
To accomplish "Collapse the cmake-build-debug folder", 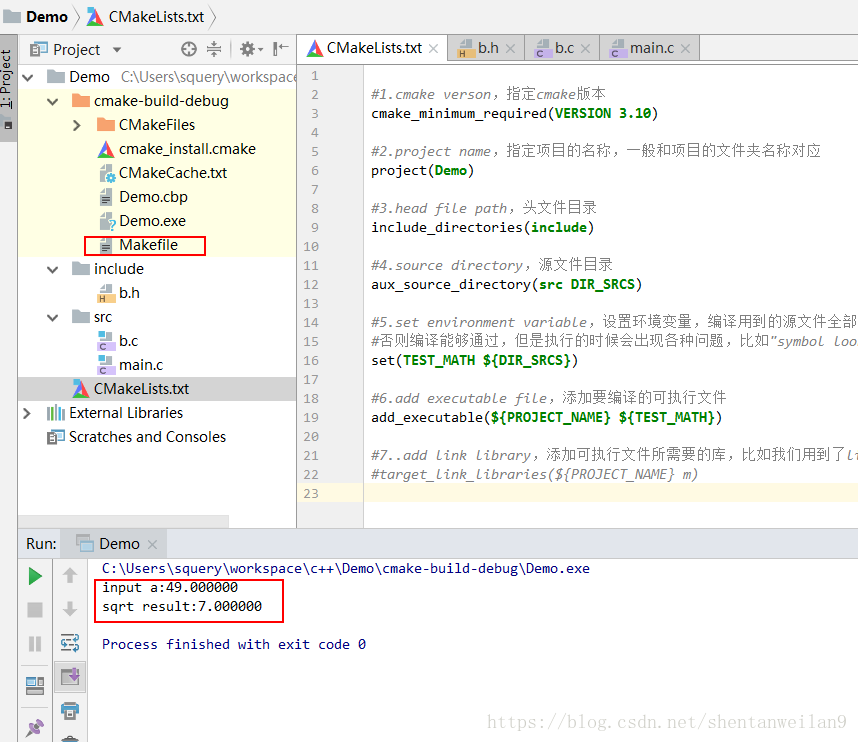I will point(53,101).
